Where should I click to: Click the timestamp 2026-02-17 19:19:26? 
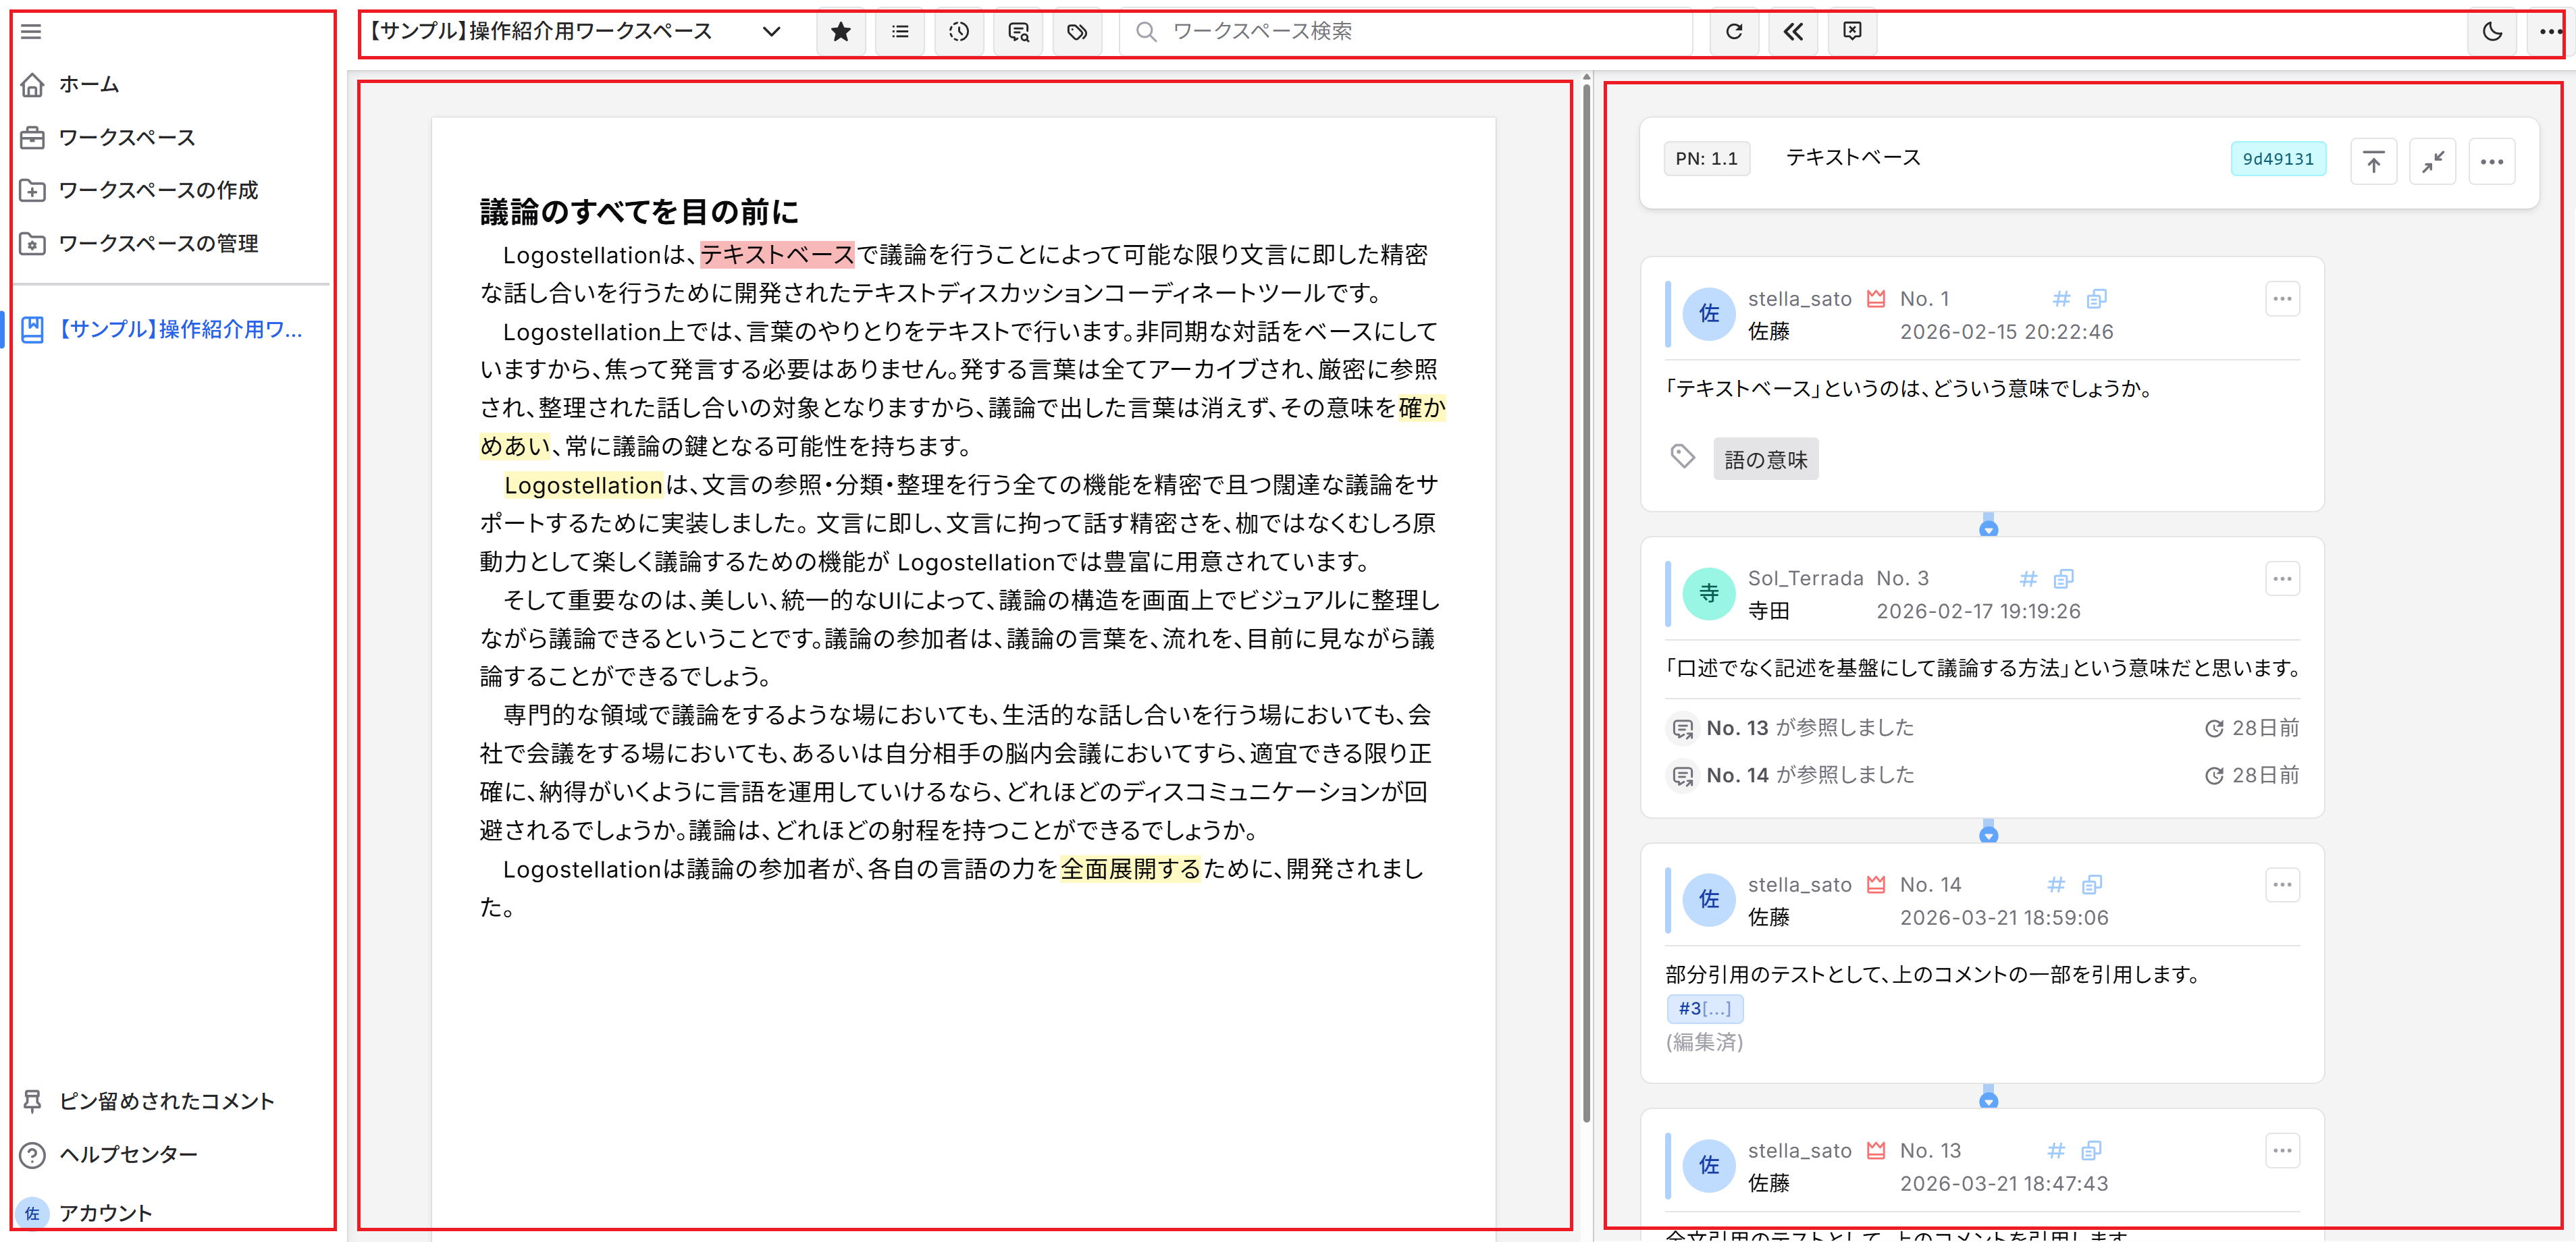coord(1978,612)
